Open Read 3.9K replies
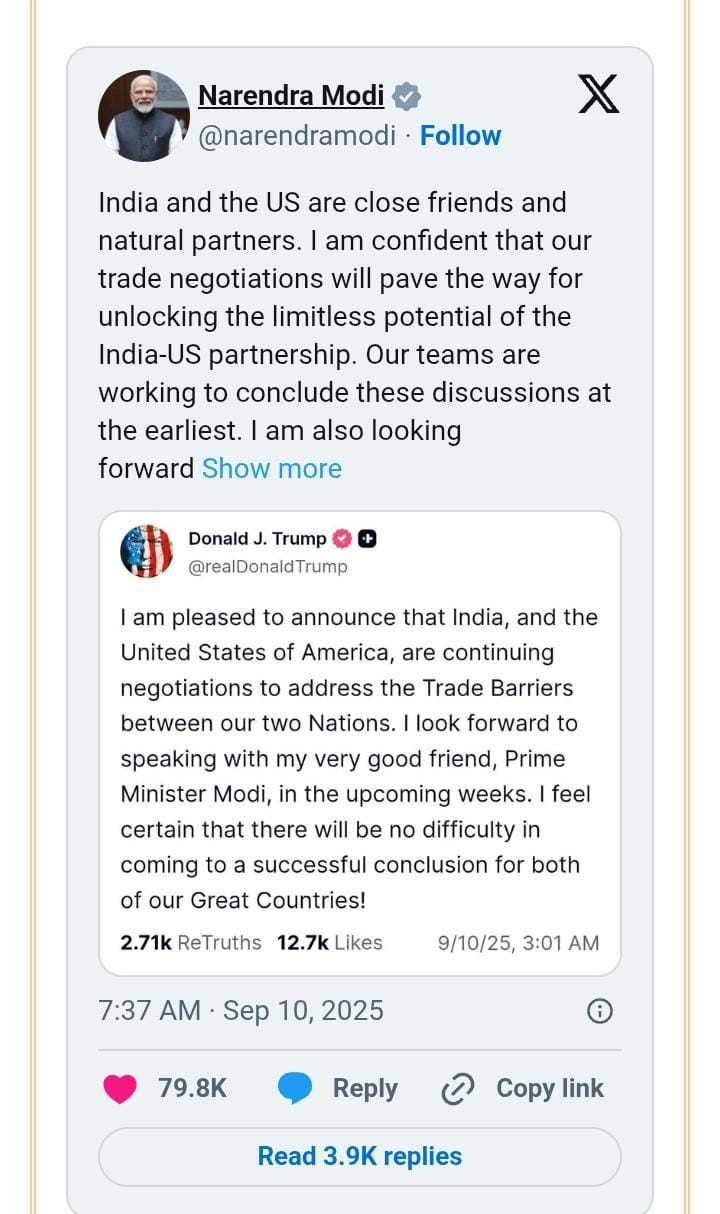Screen dimensions: 720x1214 pyautogui.click(x=360, y=1156)
